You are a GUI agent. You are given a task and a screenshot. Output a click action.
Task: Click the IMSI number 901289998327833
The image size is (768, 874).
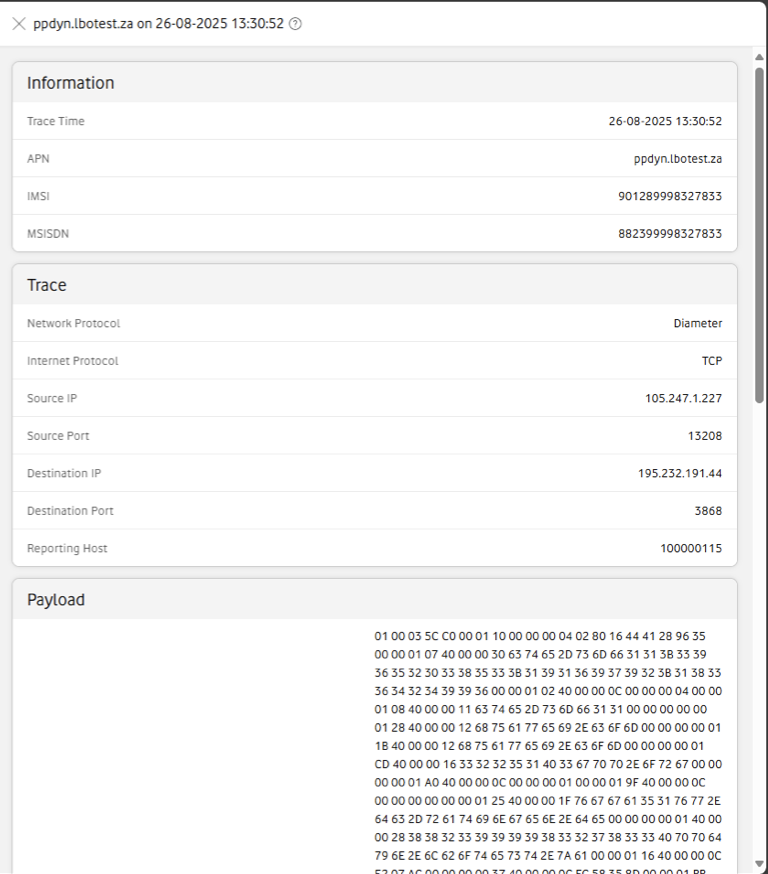(669, 196)
